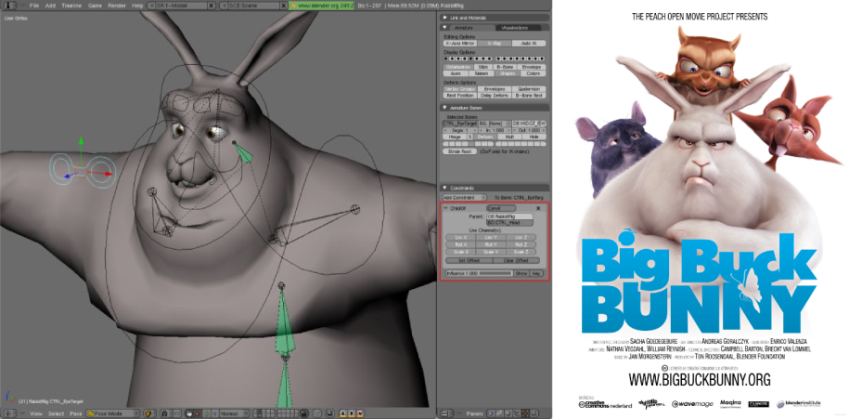The width and height of the screenshot is (849, 419).
Task: Toggle custom Shapes display
Action: tap(507, 73)
